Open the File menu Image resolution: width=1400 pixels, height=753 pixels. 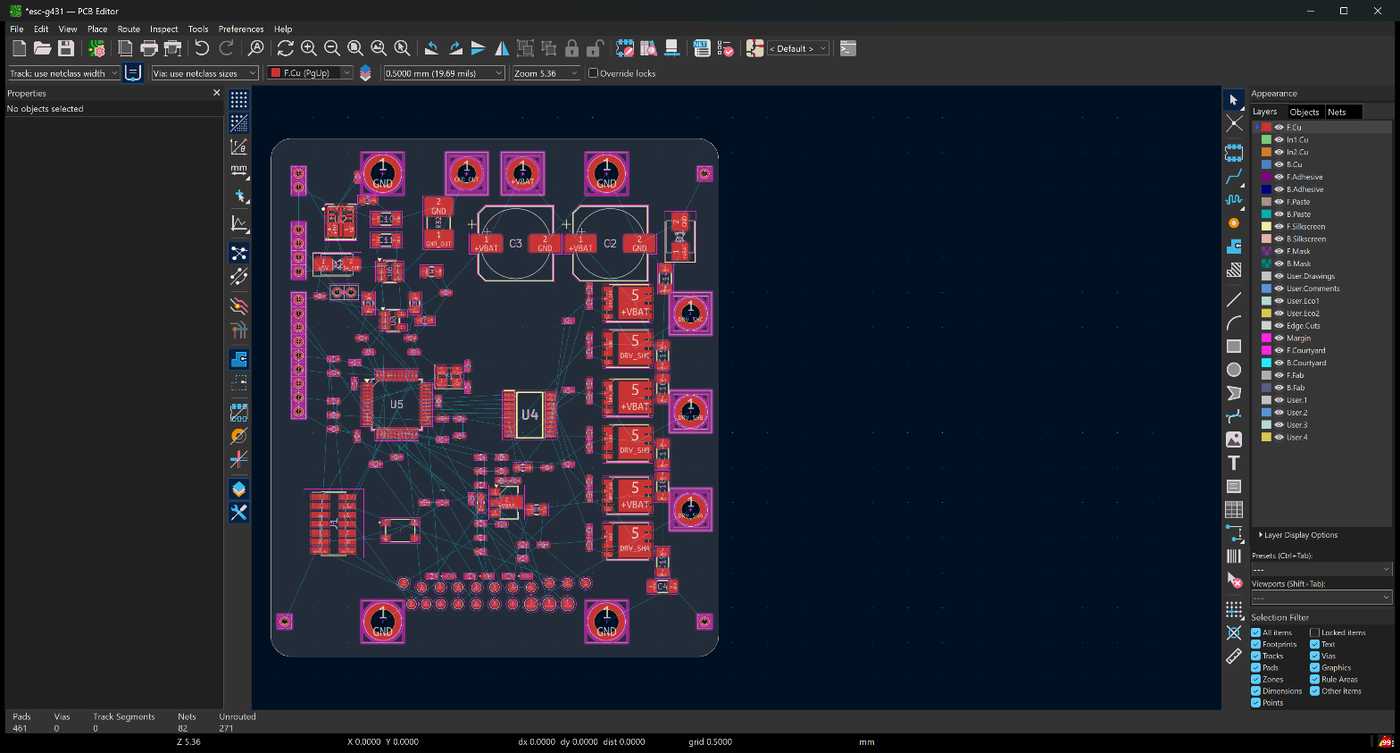(x=17, y=29)
